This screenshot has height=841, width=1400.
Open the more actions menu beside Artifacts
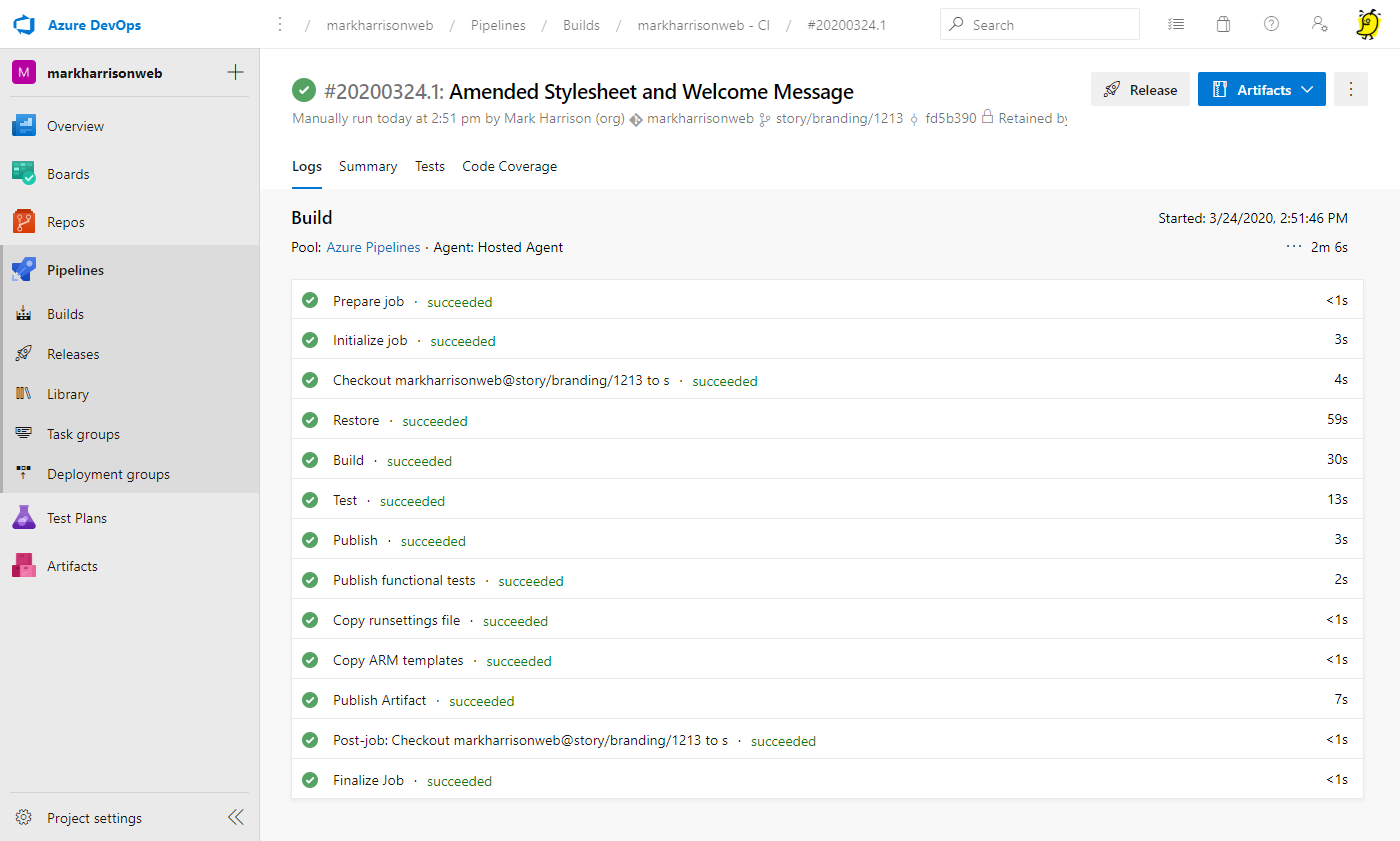[1350, 89]
